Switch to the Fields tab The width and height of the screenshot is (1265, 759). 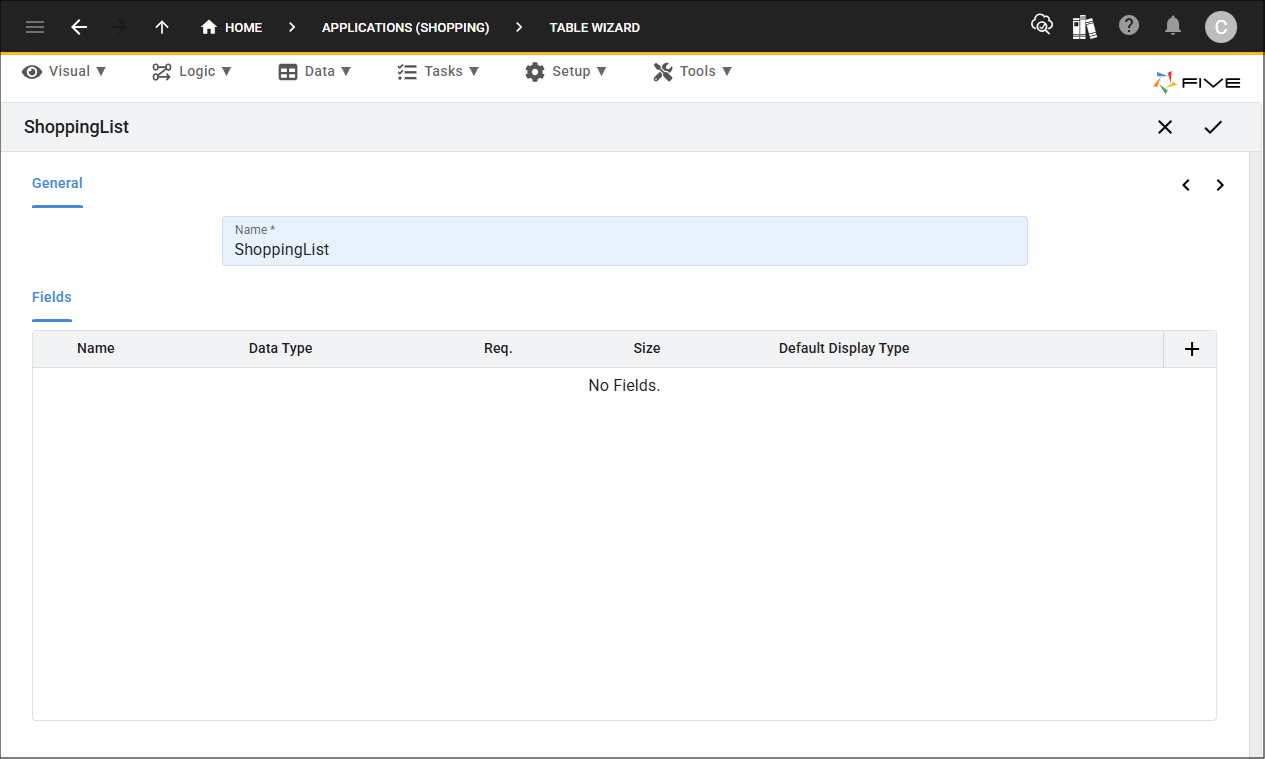point(51,297)
